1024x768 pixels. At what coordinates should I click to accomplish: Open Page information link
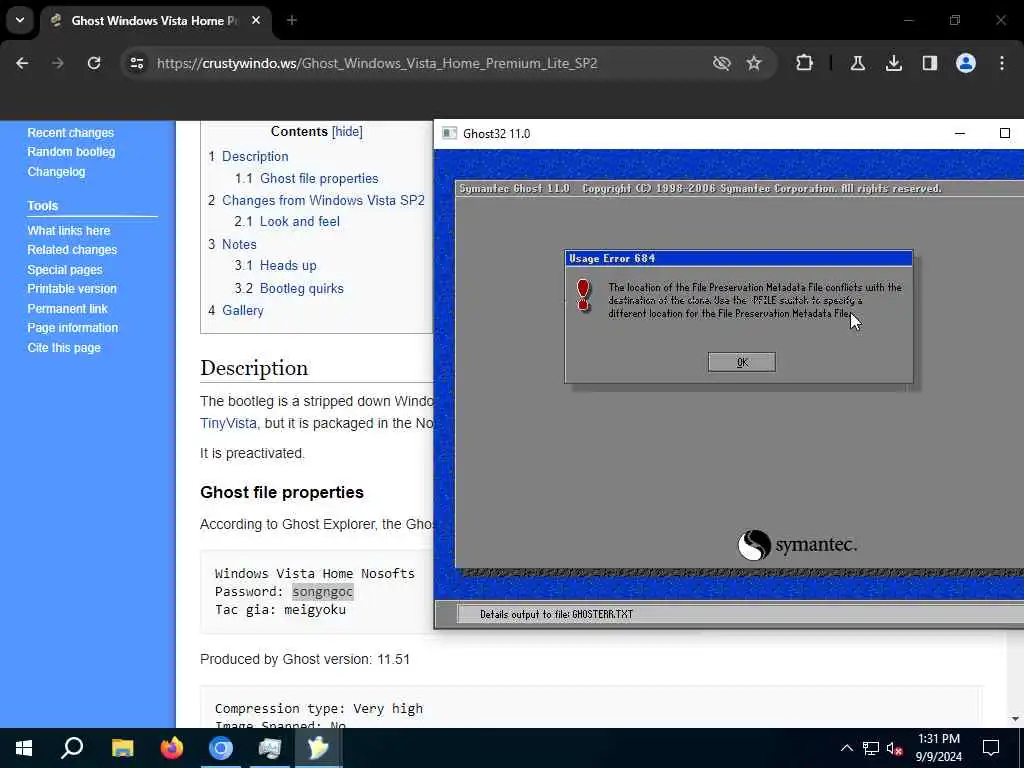(x=72, y=328)
